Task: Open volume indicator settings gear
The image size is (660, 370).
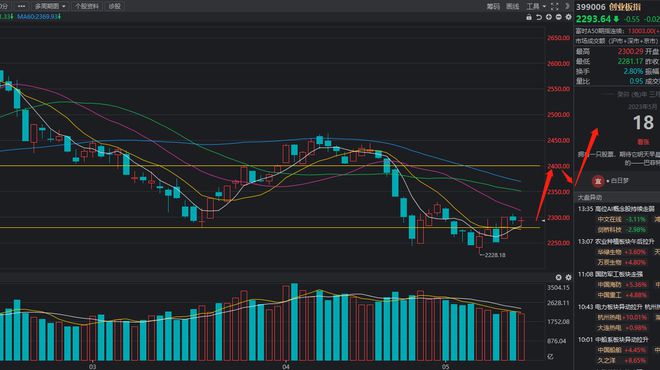Action: click(568, 277)
